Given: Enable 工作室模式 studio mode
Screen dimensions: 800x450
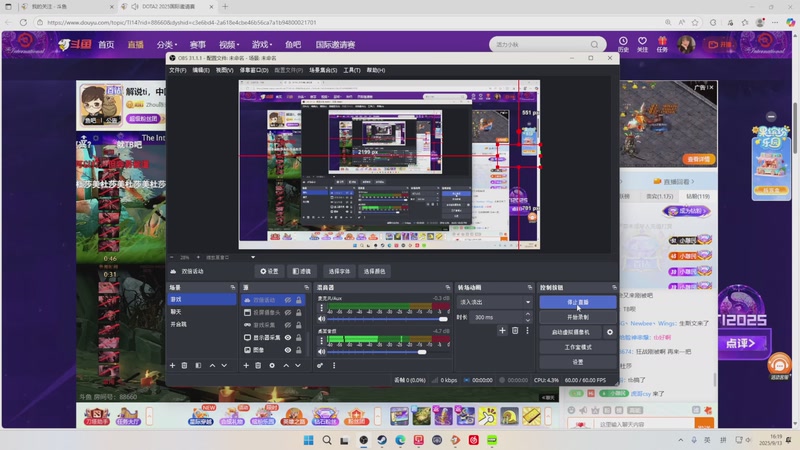Looking at the screenshot, I should (x=578, y=347).
